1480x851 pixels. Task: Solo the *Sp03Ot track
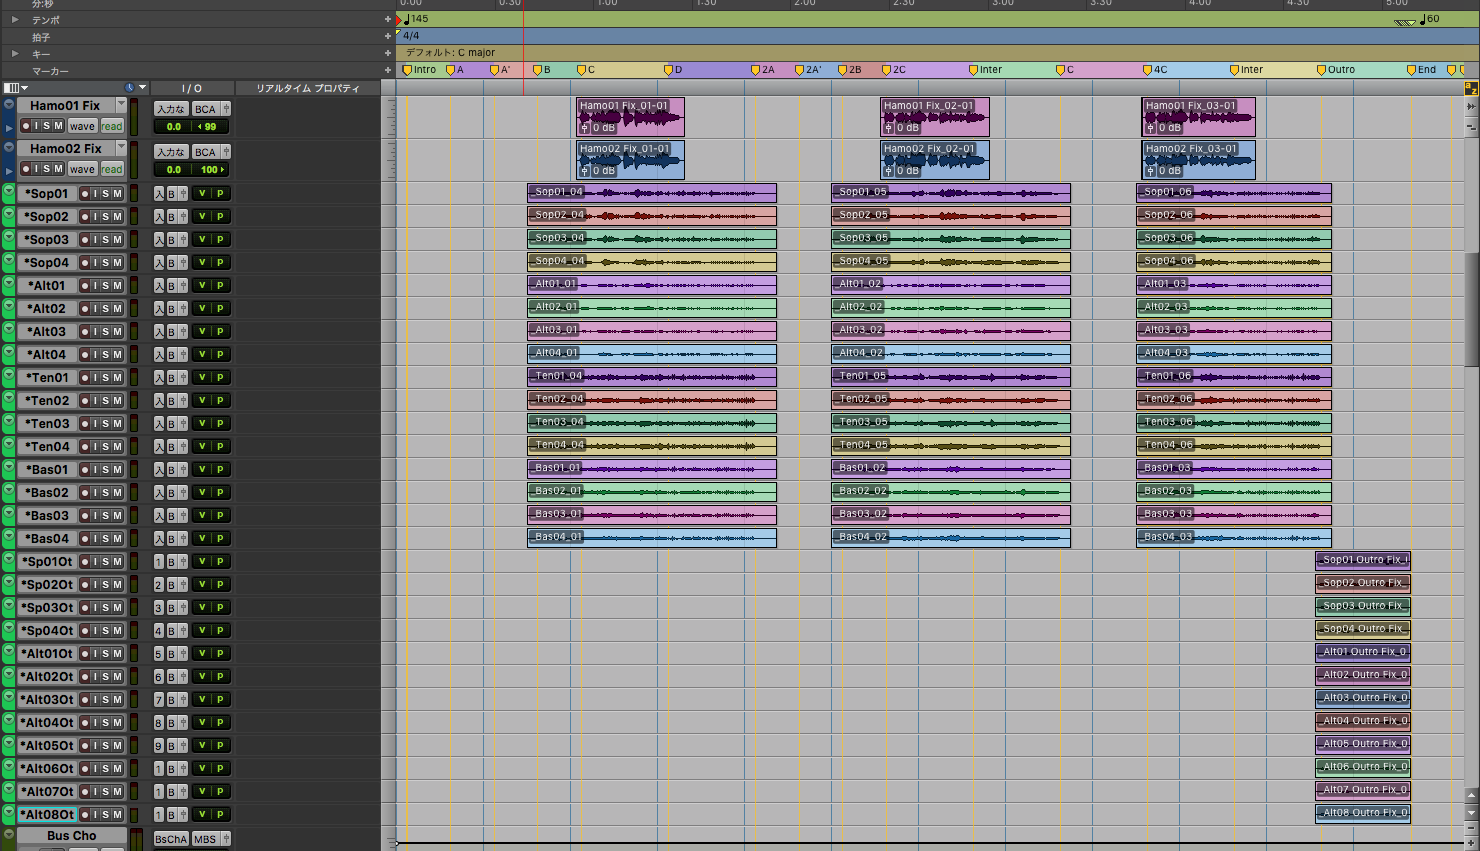pos(105,608)
